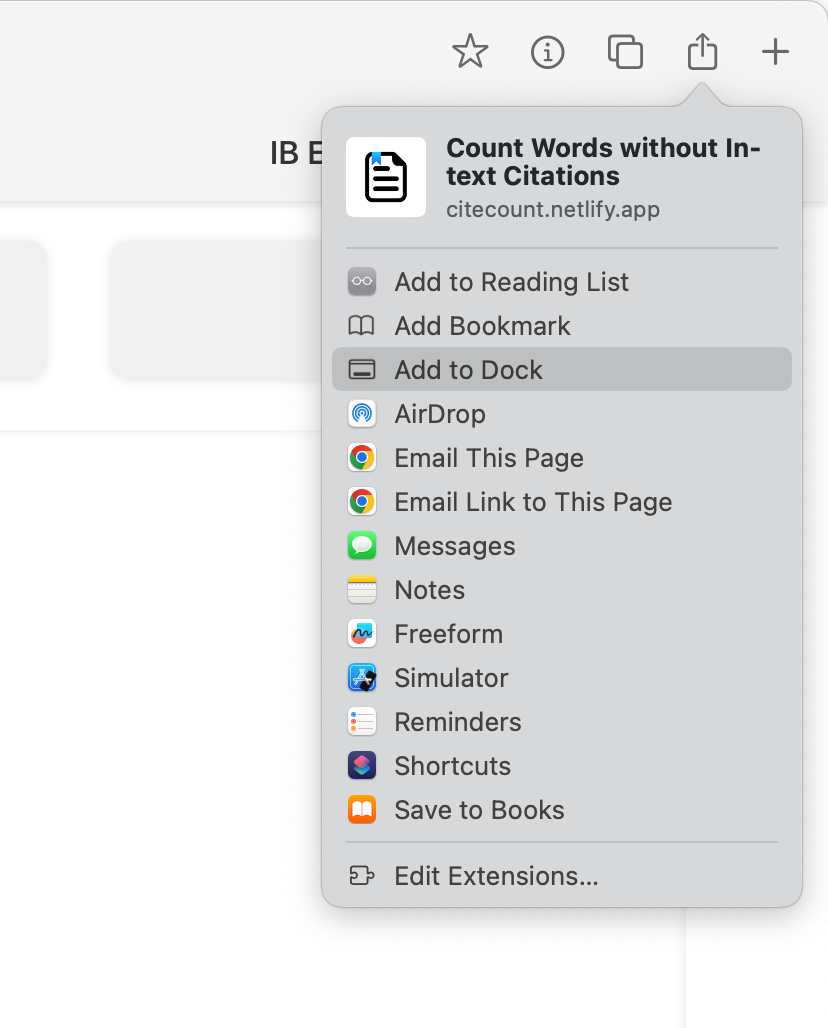Select Add Bookmark menu entry
828x1028 pixels.
pyautogui.click(x=562, y=326)
